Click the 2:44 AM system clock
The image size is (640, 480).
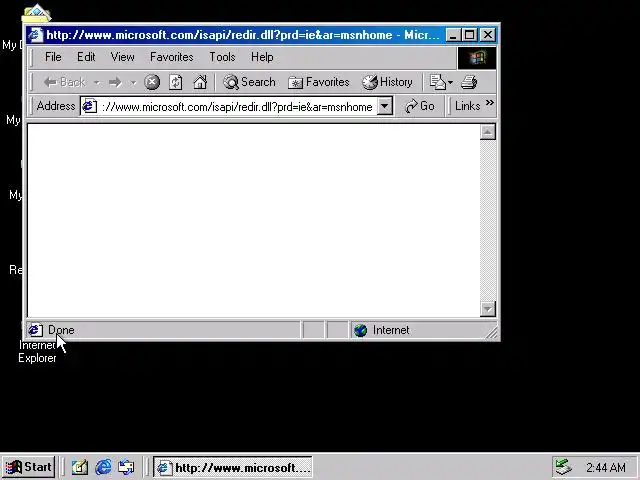point(606,467)
